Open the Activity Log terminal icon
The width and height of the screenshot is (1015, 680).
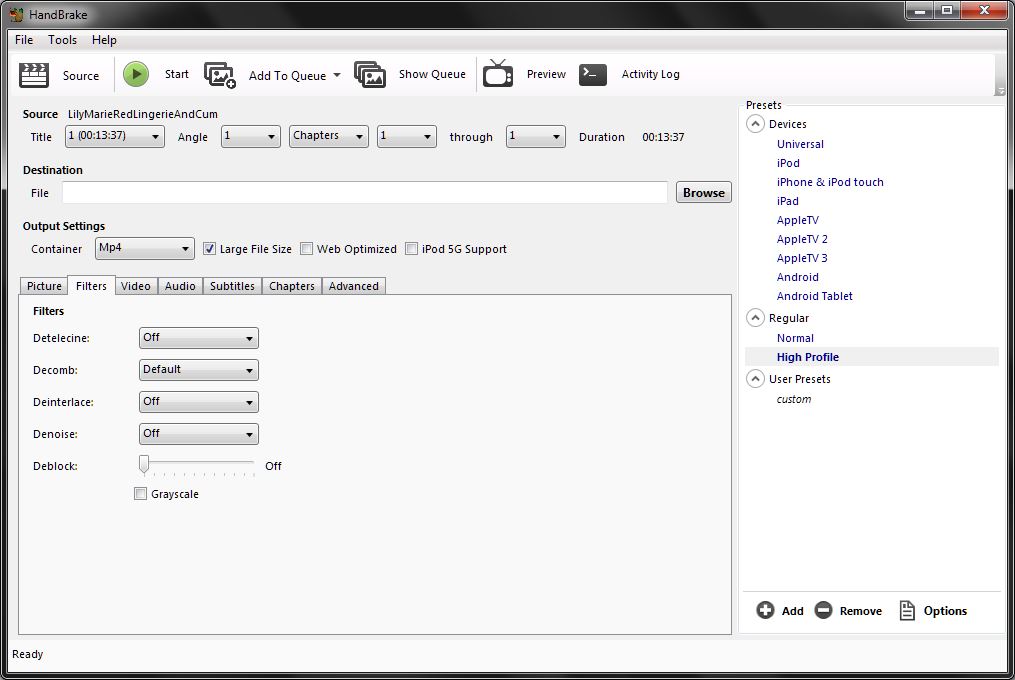click(x=592, y=74)
